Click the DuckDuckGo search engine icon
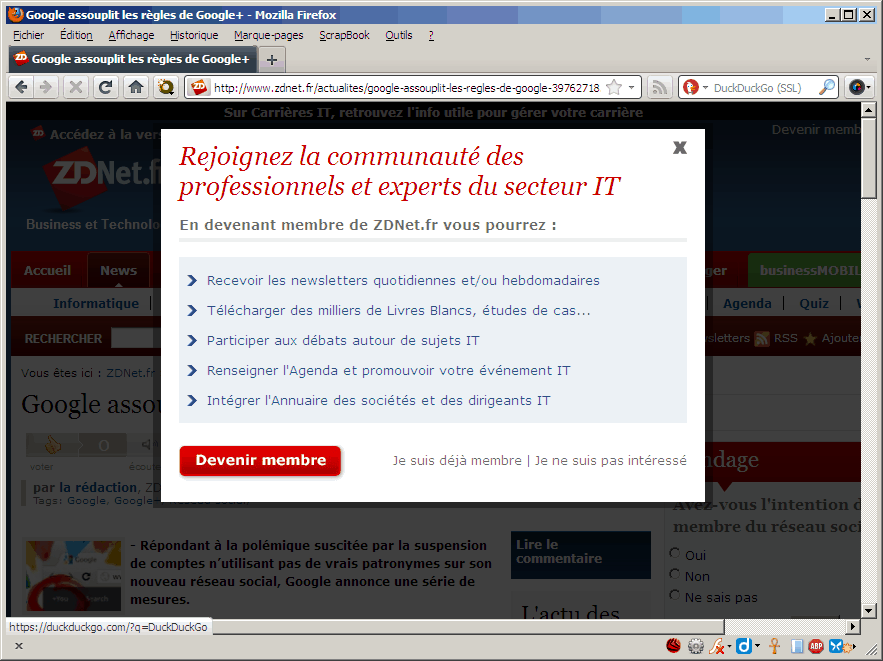 (x=690, y=87)
